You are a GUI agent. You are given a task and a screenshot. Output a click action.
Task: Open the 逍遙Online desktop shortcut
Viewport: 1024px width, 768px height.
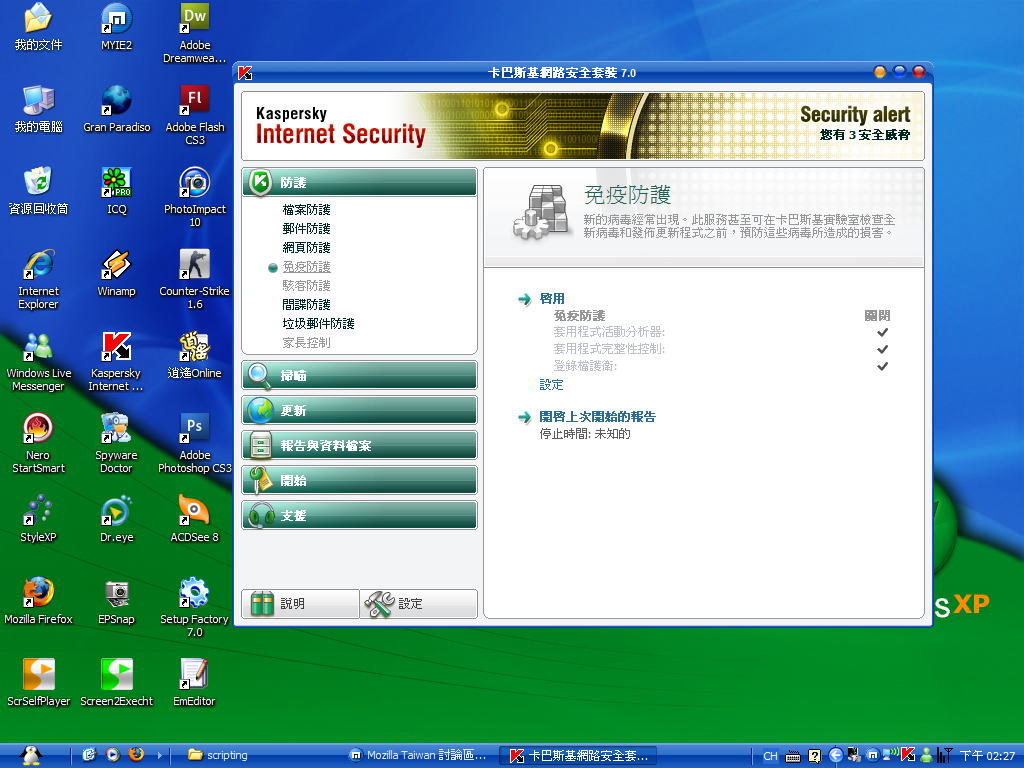[x=195, y=355]
